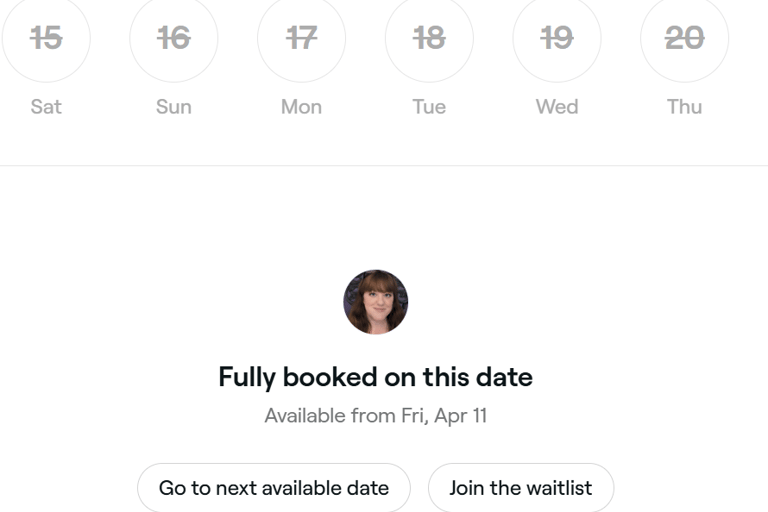Viewport: 768px width, 512px height.
Task: Click the horizontal divider below the dates
Action: click(x=384, y=166)
